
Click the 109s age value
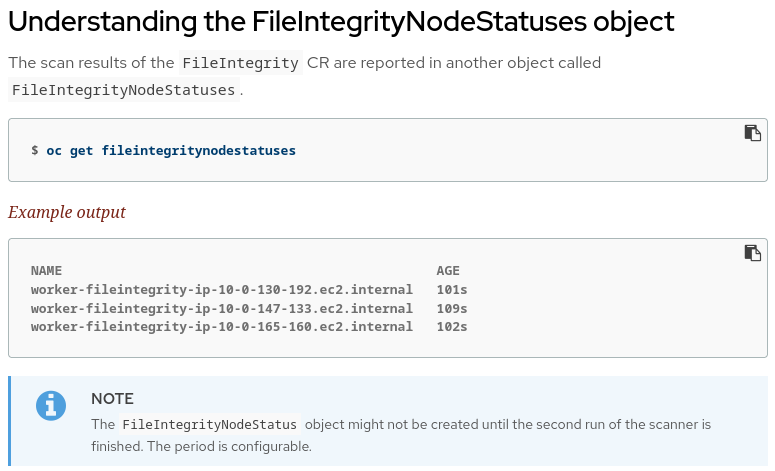pyautogui.click(x=452, y=308)
